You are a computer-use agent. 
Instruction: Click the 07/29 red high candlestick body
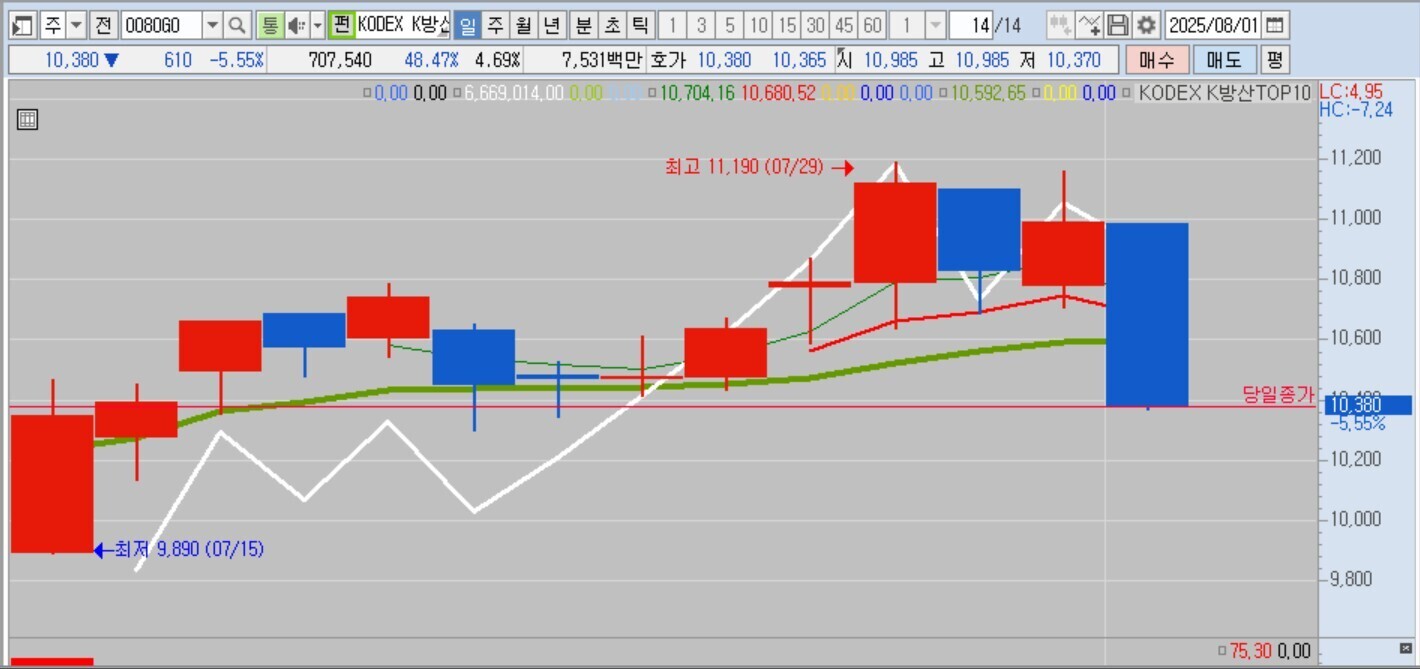pos(895,232)
